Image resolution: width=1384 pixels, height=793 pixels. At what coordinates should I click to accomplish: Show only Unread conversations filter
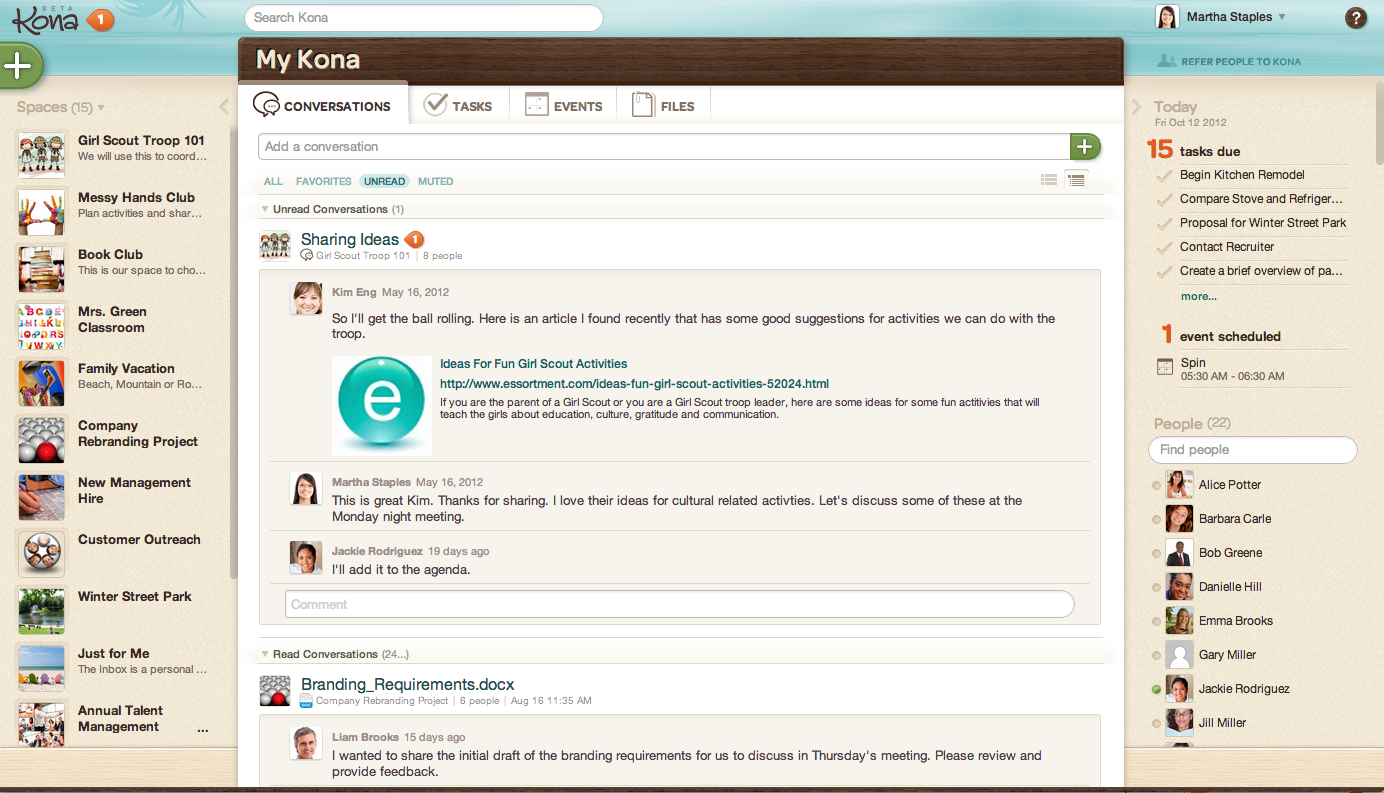pyautogui.click(x=384, y=181)
